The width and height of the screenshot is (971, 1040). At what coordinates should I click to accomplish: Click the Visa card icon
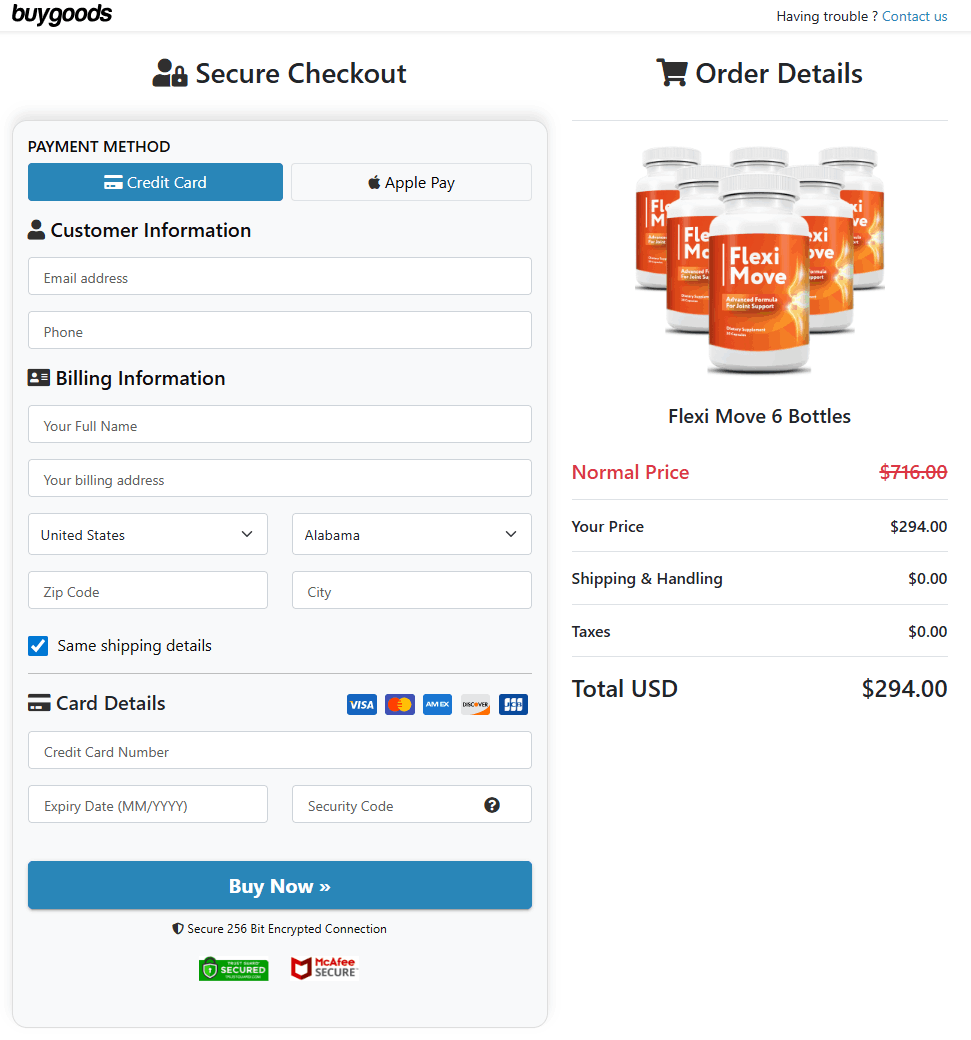(362, 705)
